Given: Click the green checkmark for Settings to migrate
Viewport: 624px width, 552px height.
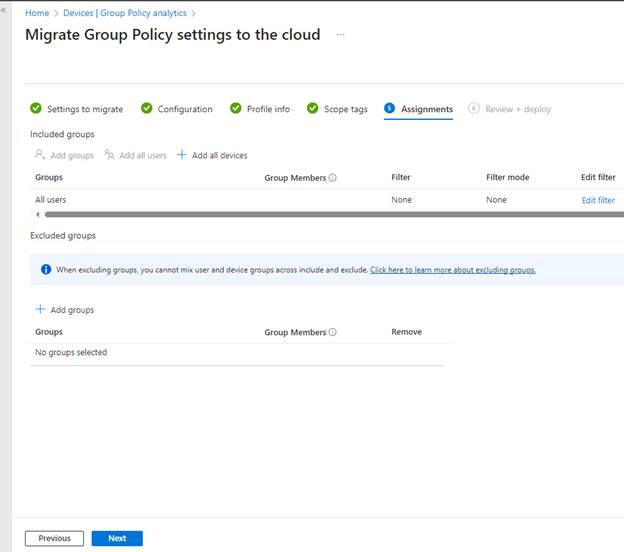Looking at the screenshot, I should [x=36, y=109].
